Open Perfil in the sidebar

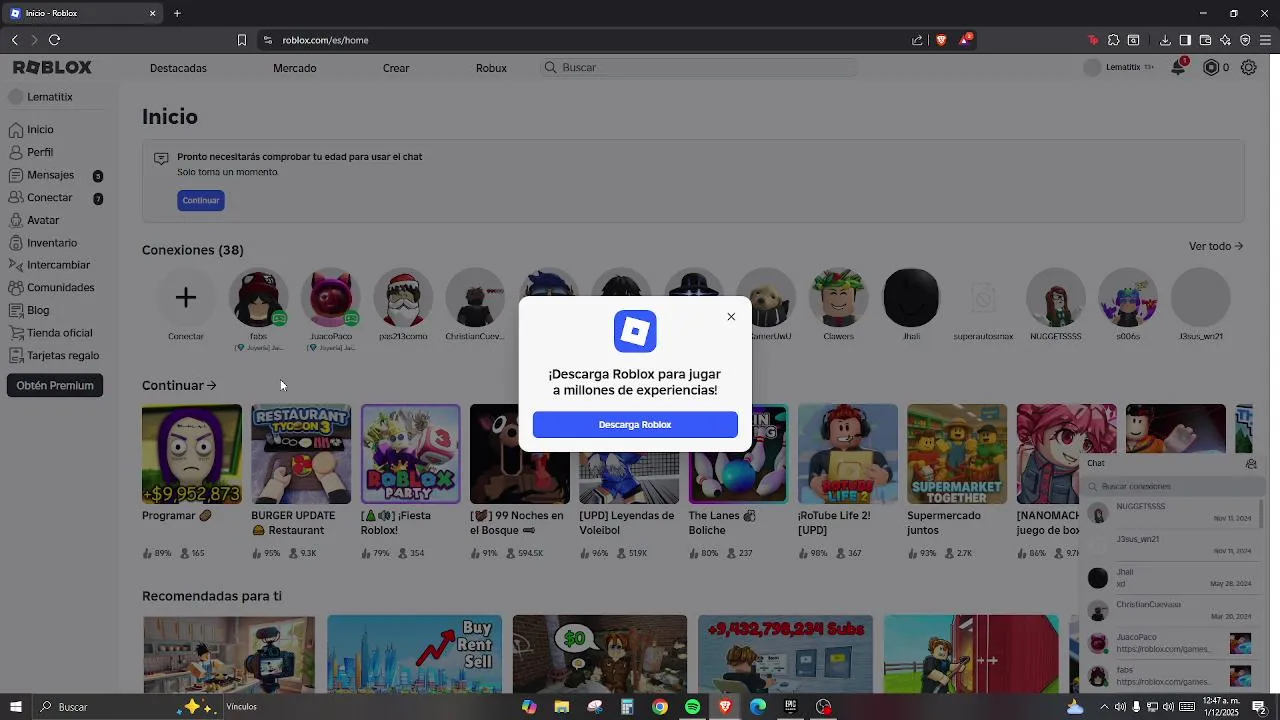point(40,152)
